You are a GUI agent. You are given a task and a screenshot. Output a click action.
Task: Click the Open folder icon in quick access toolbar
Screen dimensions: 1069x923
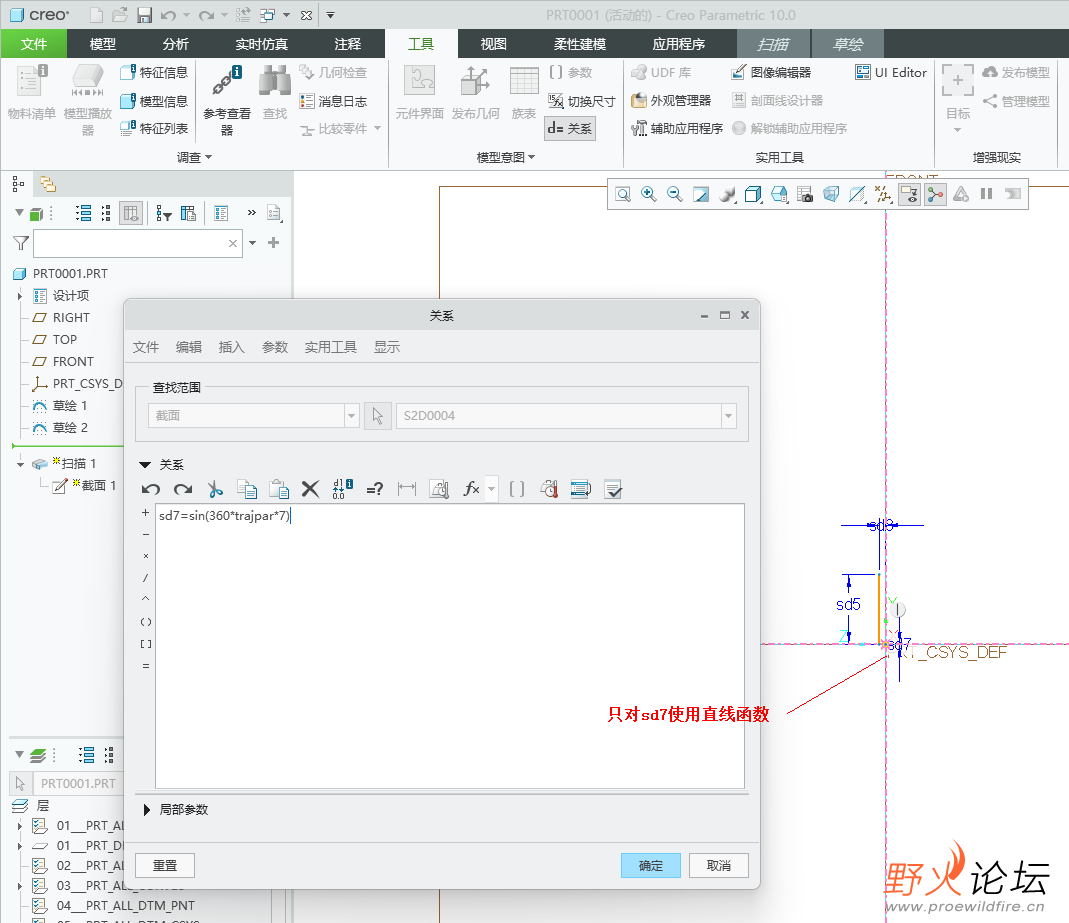pos(119,15)
